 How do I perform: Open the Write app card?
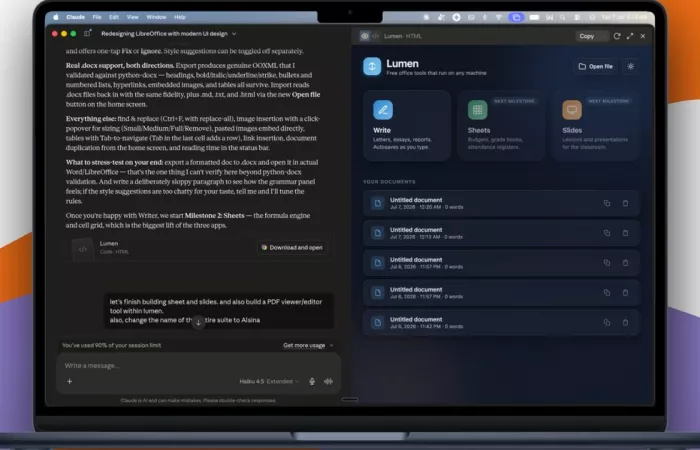[407, 125]
